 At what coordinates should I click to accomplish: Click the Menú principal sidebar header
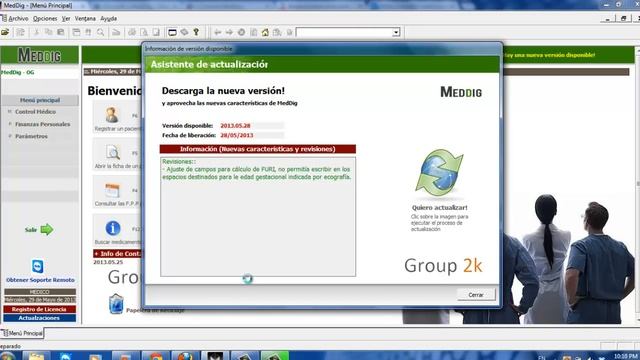[x=40, y=100]
